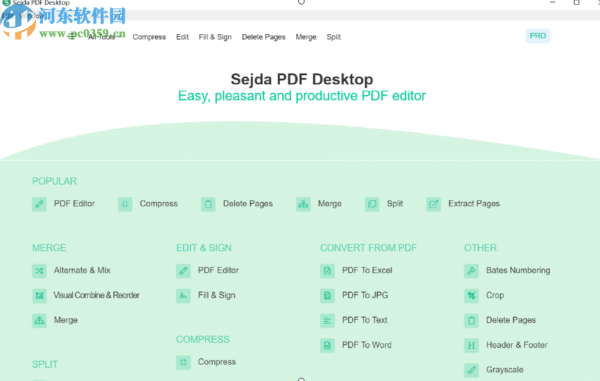This screenshot has height=381, width=600.
Task: Open the Alternate & Mix shuffle icon
Action: click(39, 271)
